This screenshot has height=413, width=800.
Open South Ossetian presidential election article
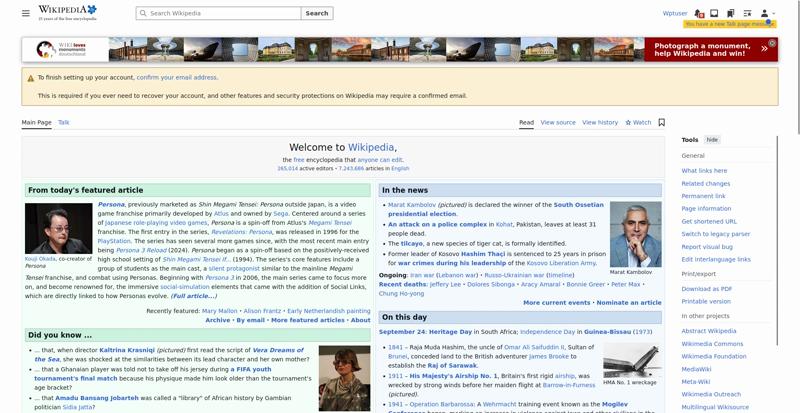(x=495, y=209)
